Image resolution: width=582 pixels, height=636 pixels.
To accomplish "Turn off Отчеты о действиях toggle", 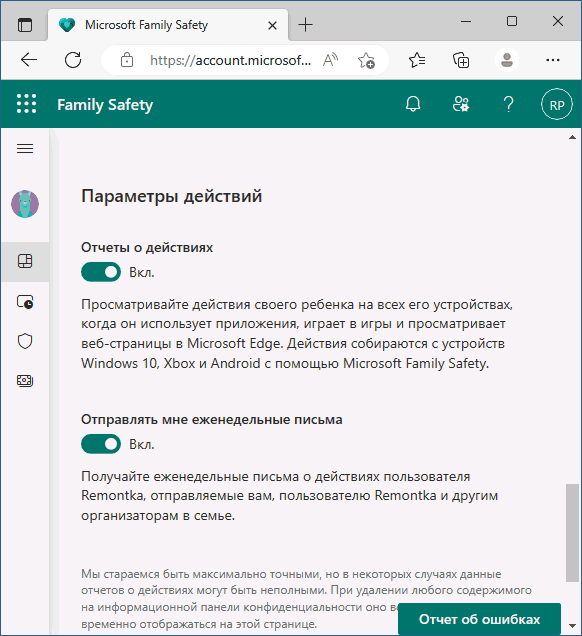I will point(101,272).
